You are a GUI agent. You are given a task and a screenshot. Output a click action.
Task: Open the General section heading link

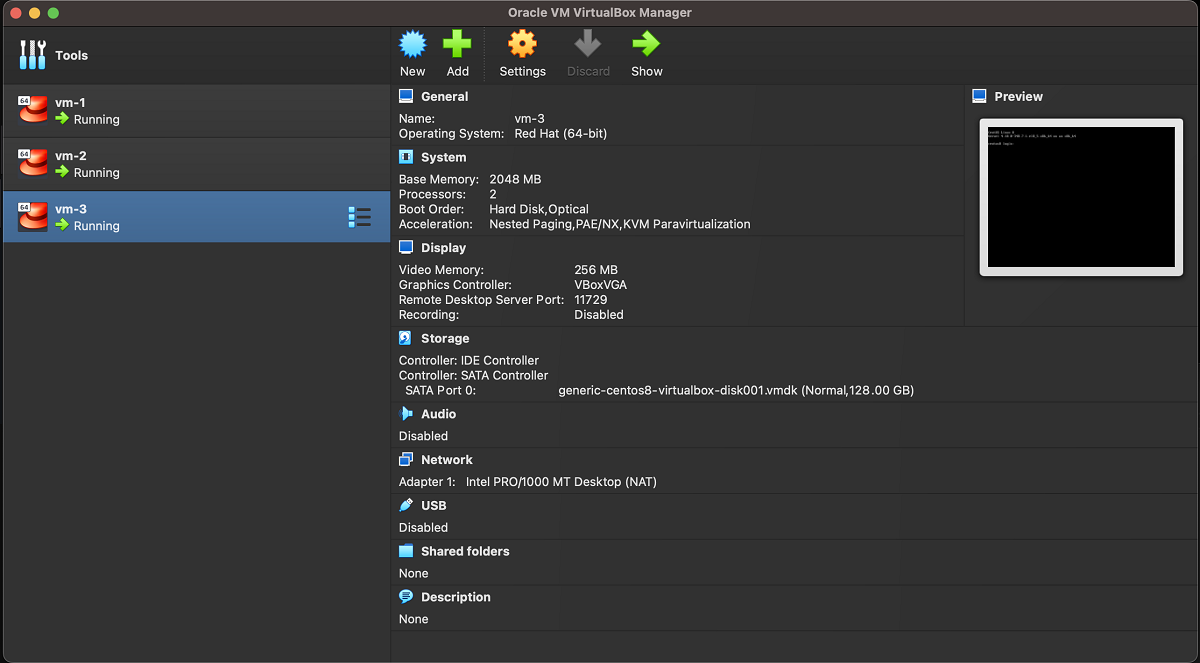click(444, 97)
